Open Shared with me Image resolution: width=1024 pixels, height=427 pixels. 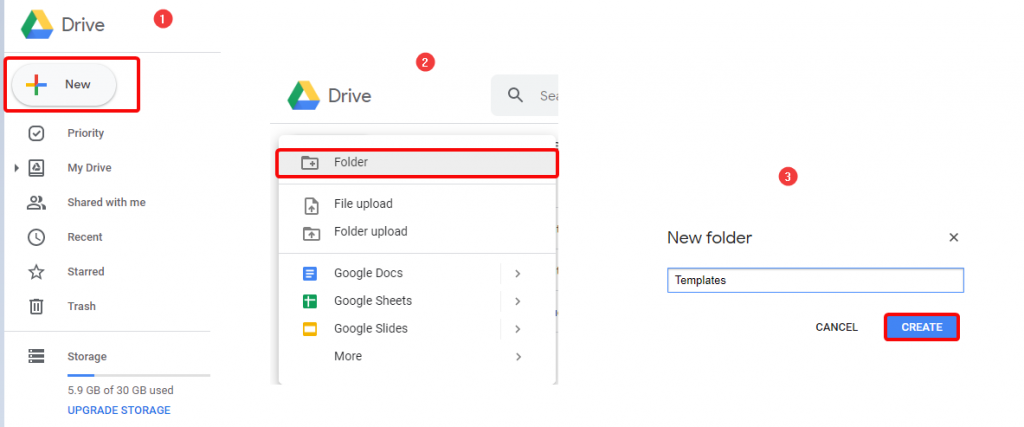click(108, 202)
